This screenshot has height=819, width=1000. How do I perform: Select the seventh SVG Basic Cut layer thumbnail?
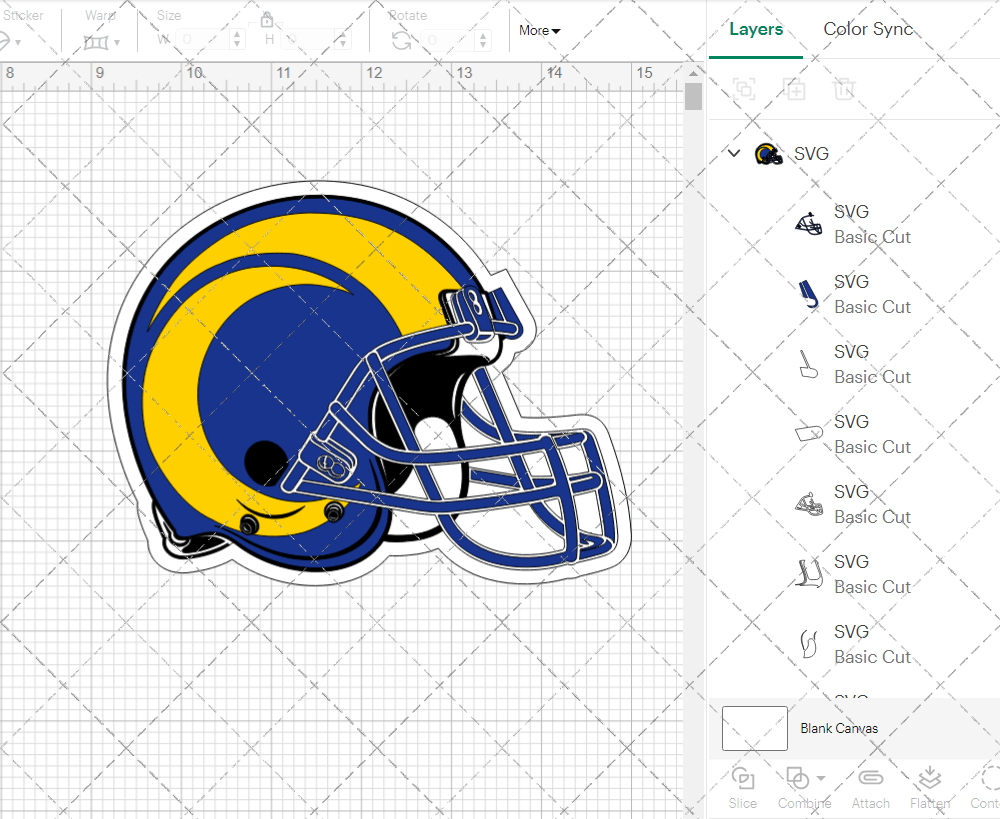tap(809, 644)
